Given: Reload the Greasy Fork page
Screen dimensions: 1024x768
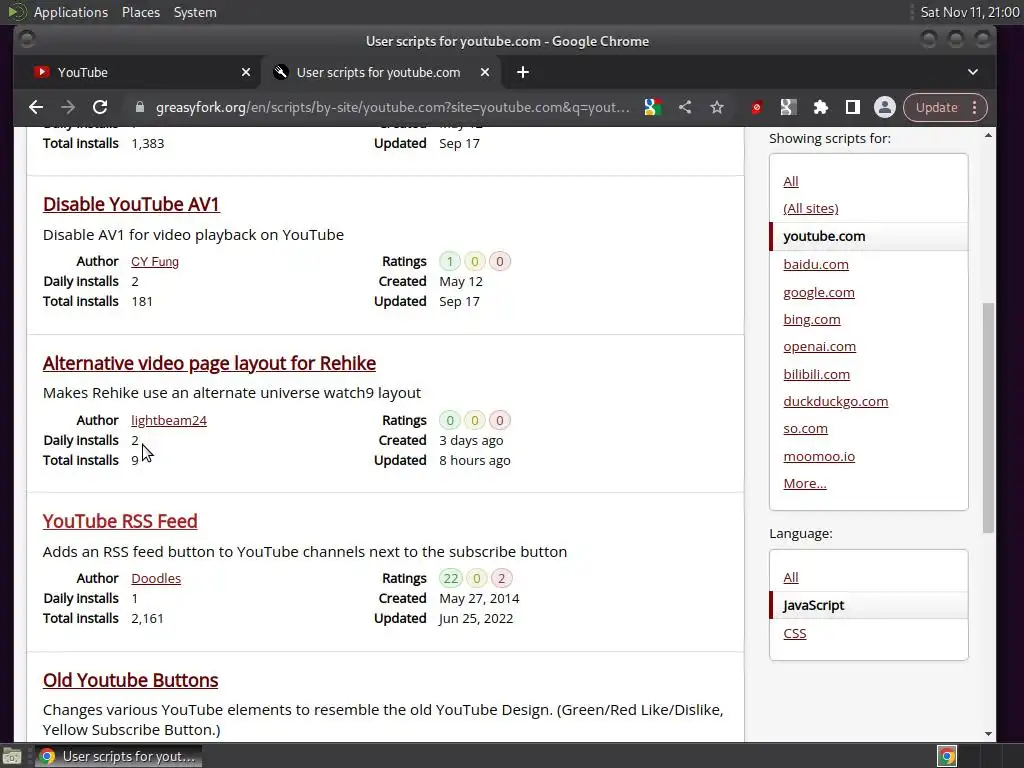Looking at the screenshot, I should coord(100,108).
